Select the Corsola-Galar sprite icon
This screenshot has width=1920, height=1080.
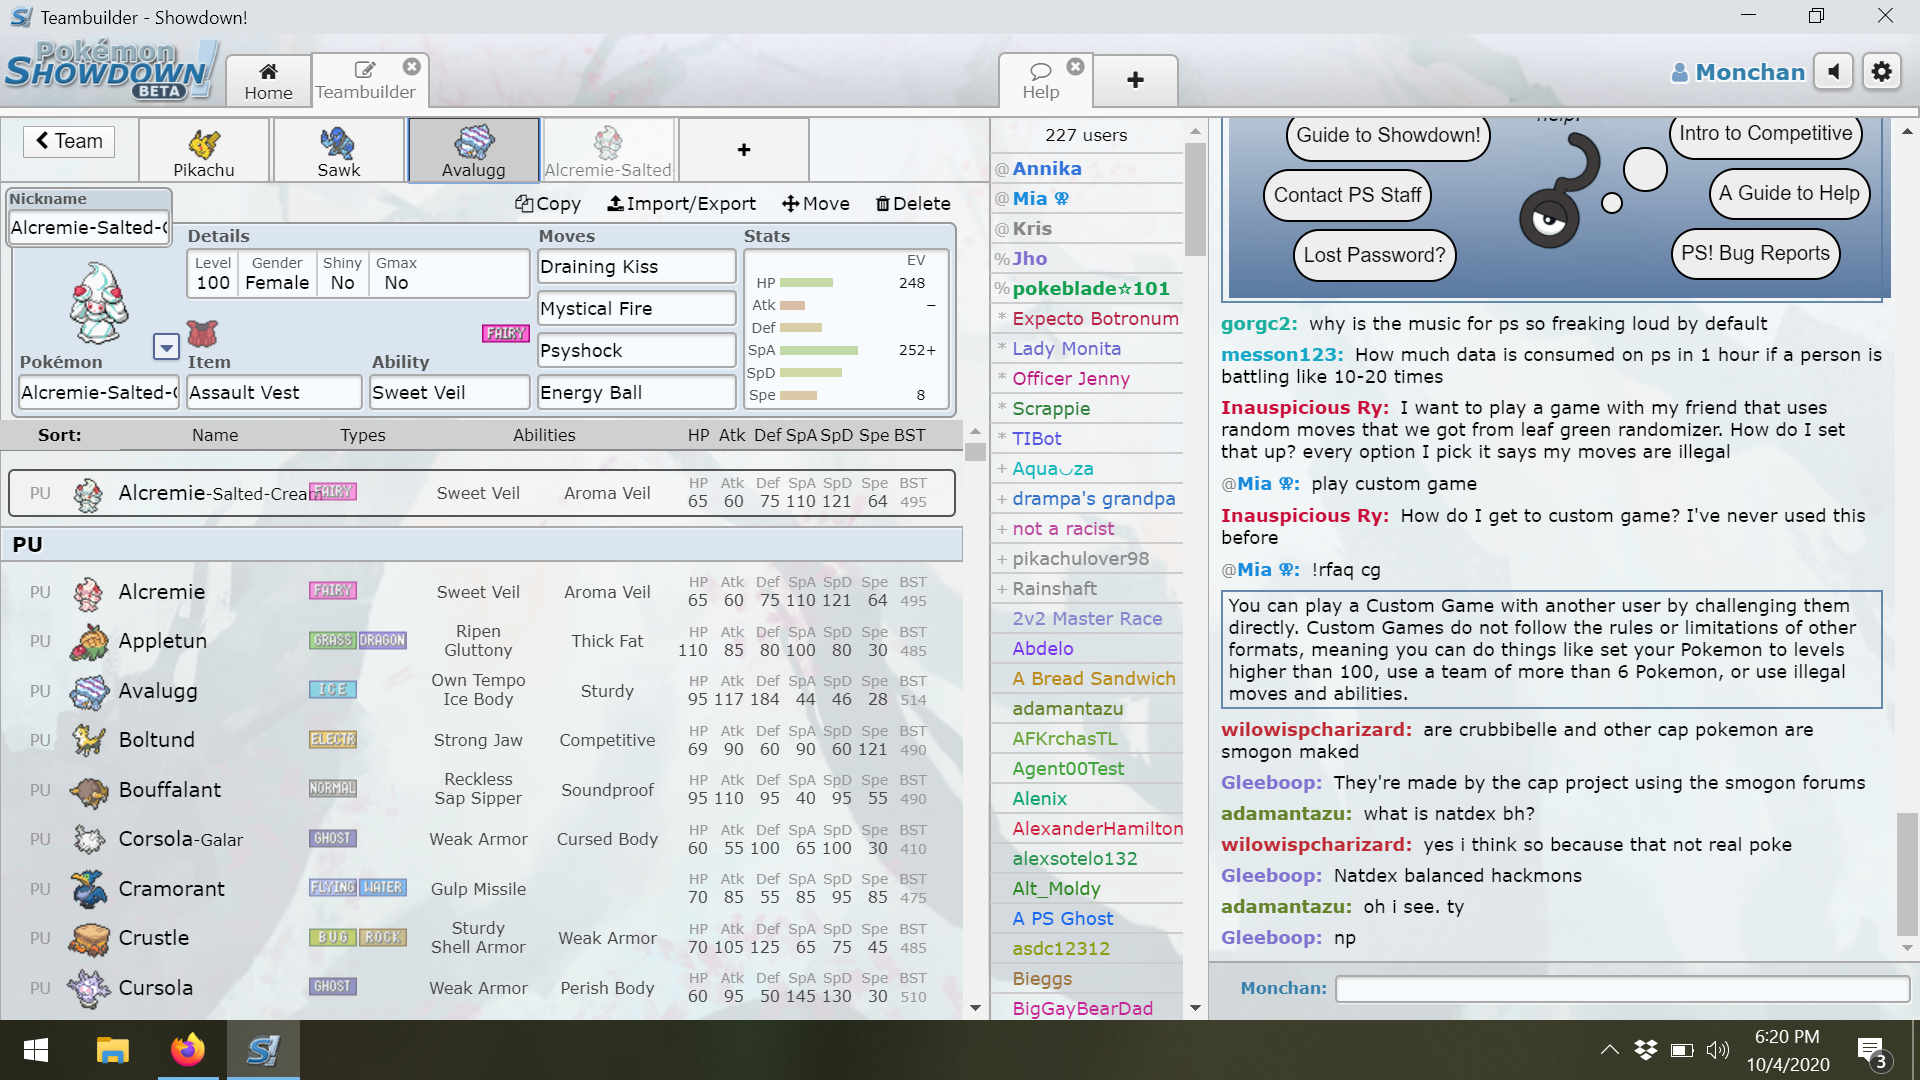[89, 839]
